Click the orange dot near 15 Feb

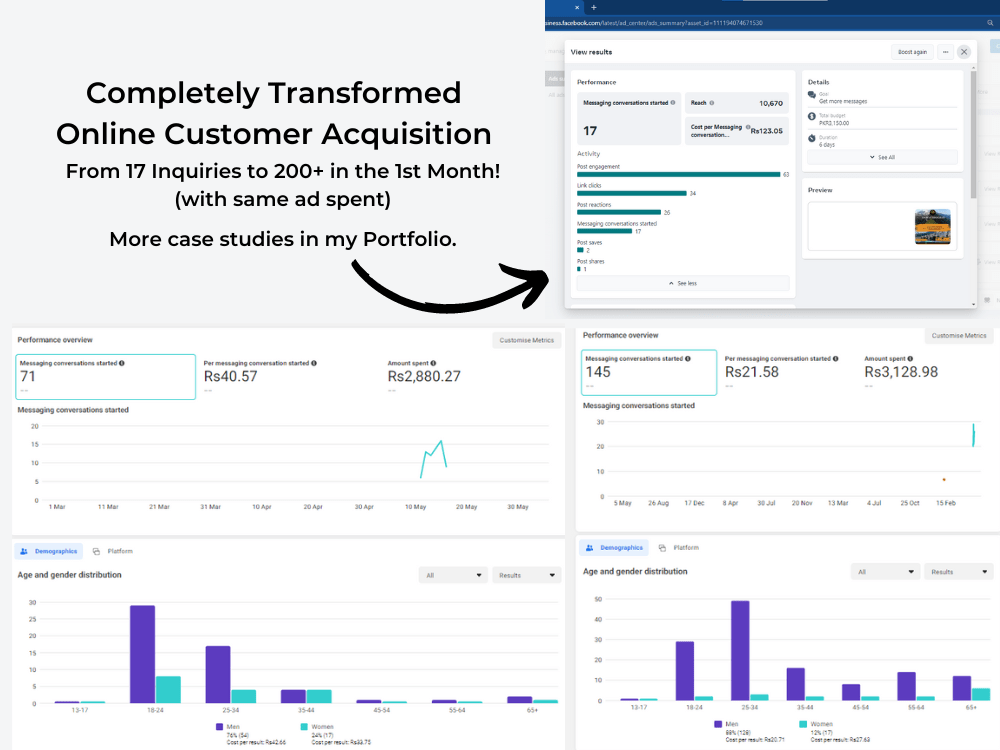tap(944, 480)
